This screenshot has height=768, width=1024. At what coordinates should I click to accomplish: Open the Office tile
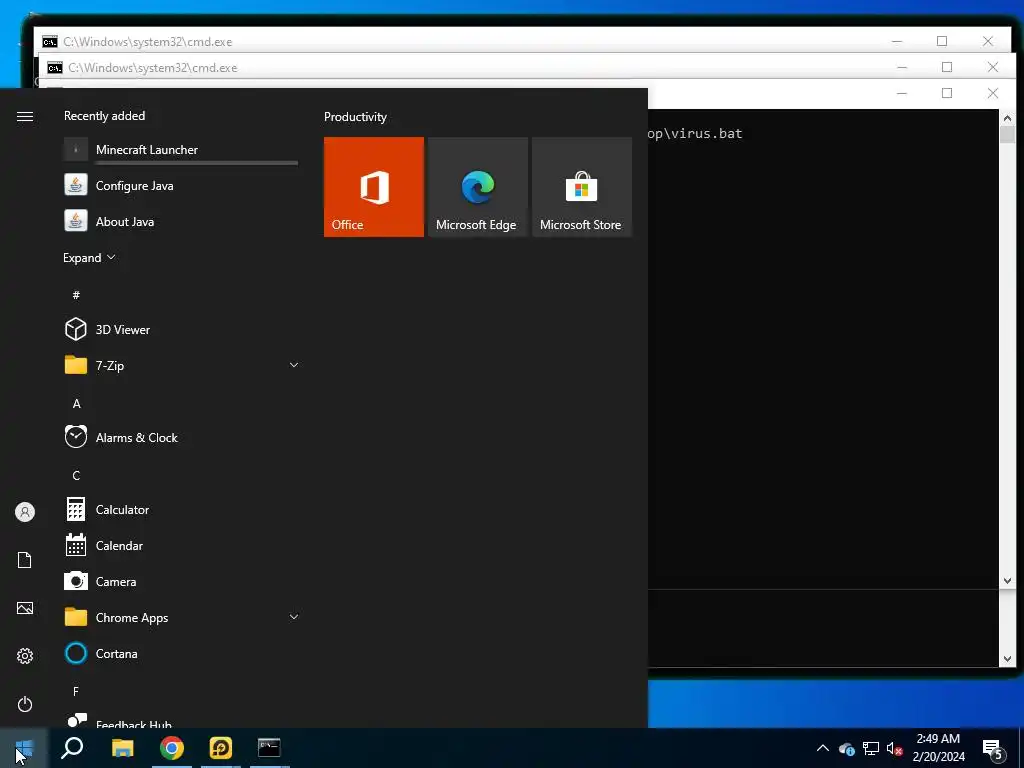[374, 187]
